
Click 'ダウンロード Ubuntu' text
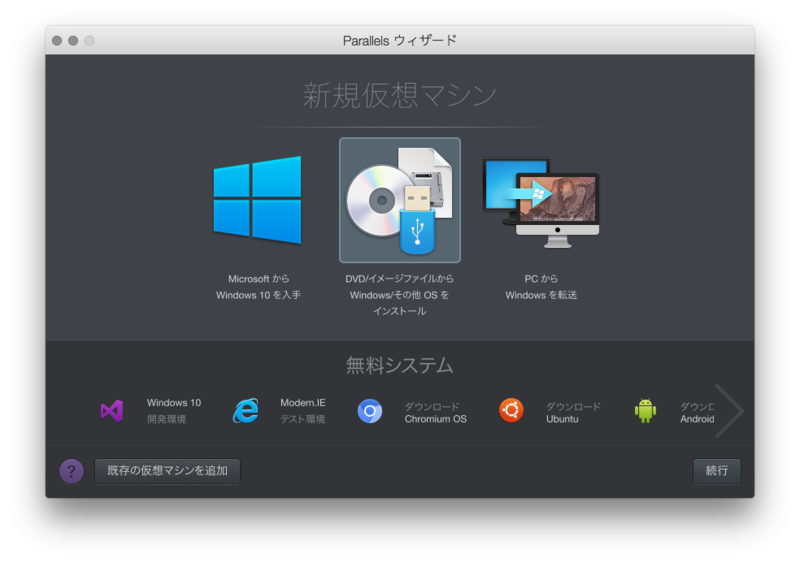coord(573,413)
